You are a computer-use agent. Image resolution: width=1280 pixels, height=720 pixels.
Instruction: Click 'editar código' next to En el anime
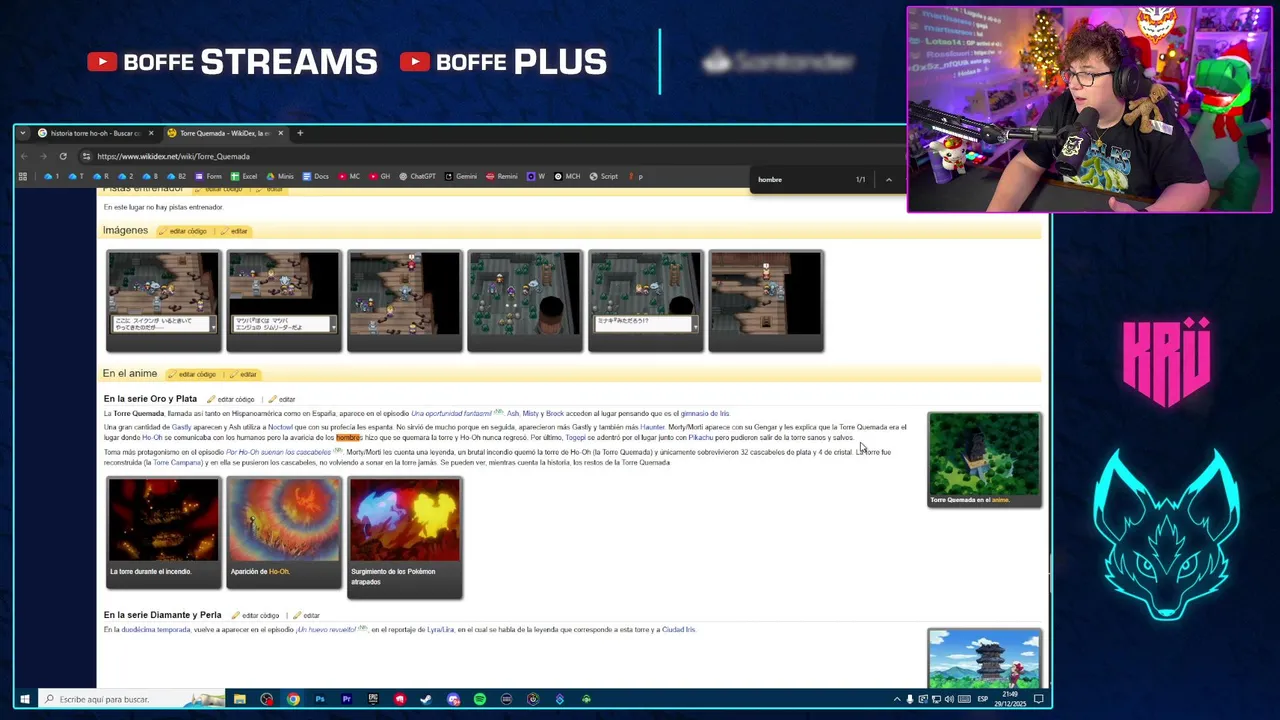tap(193, 374)
